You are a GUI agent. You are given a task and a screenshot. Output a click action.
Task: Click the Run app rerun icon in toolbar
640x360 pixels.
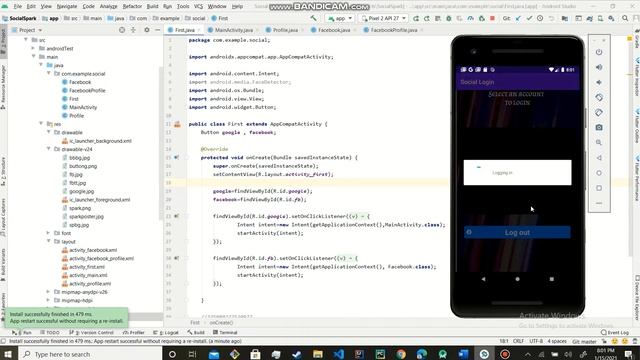coord(416,18)
